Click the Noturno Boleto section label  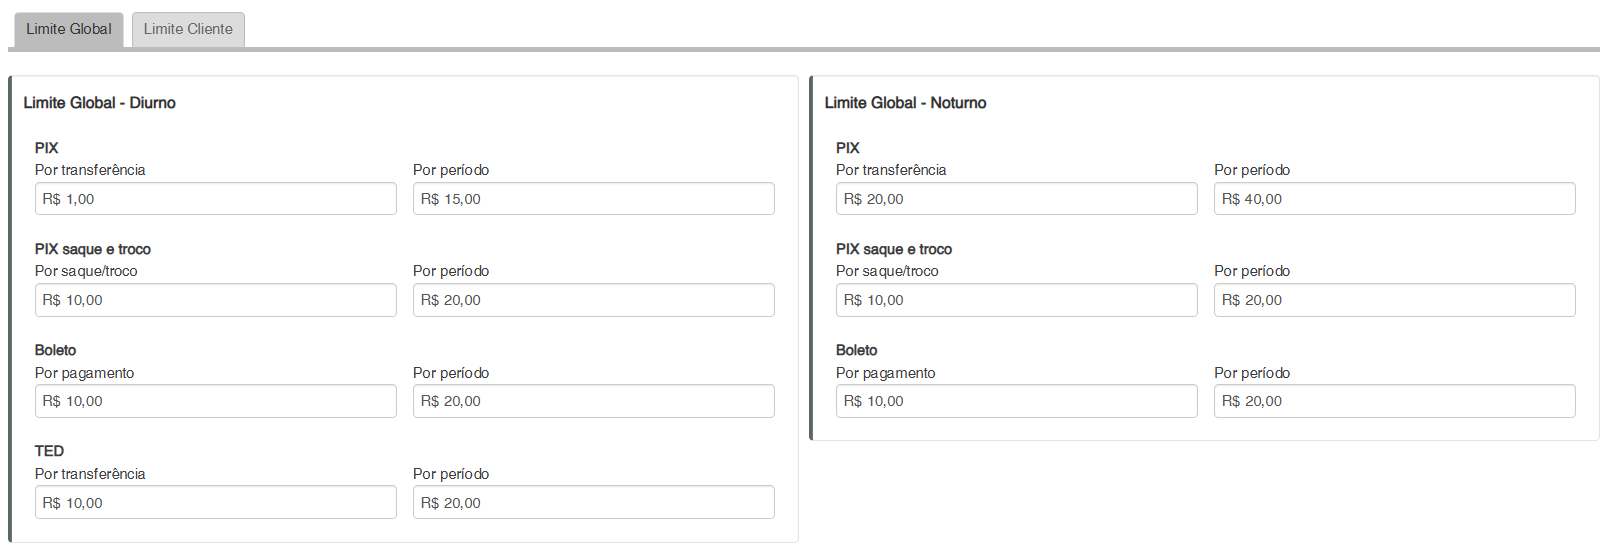[x=856, y=350]
